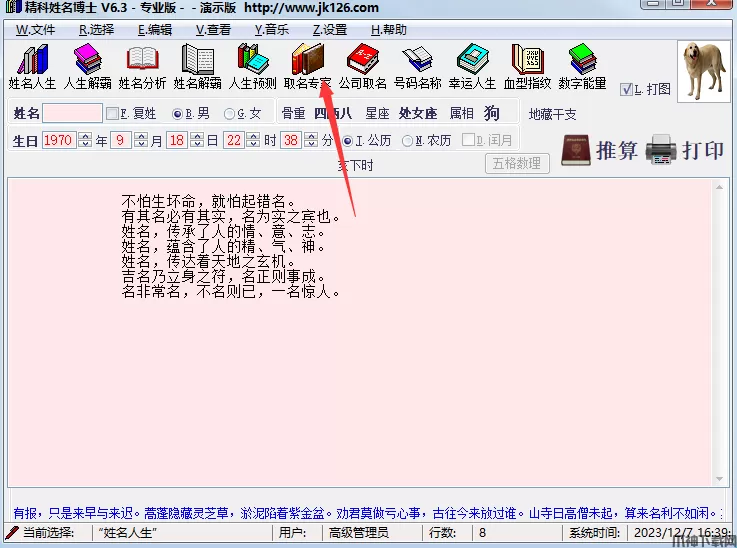Click the birth year field 1970

(59, 140)
